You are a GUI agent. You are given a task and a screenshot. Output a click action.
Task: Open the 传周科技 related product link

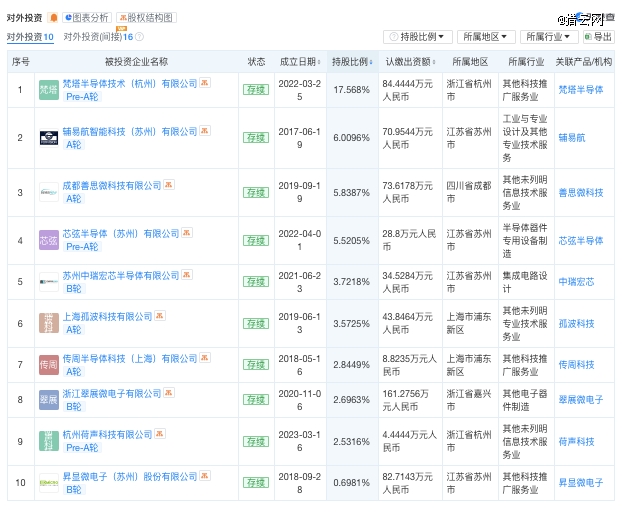[576, 365]
